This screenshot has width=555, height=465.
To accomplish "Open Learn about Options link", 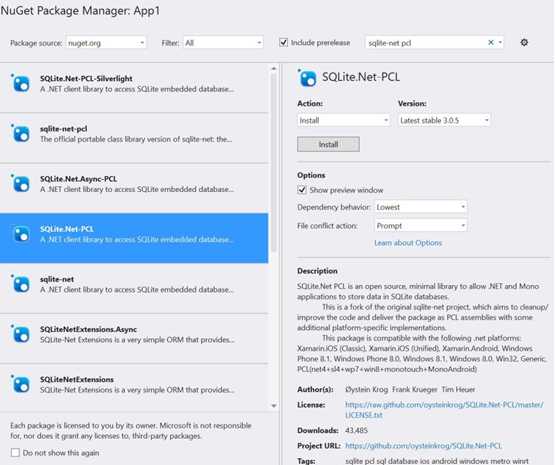I will [408, 243].
